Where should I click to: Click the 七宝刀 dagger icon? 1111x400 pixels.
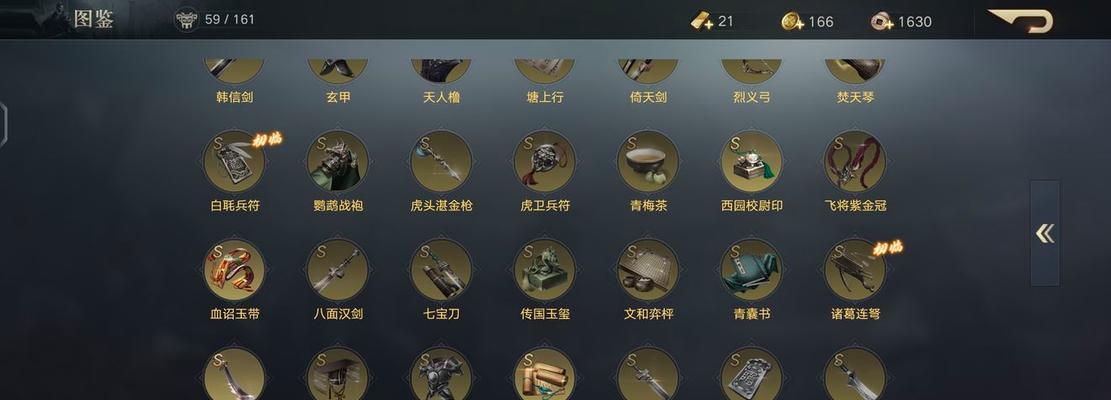[x=441, y=270]
